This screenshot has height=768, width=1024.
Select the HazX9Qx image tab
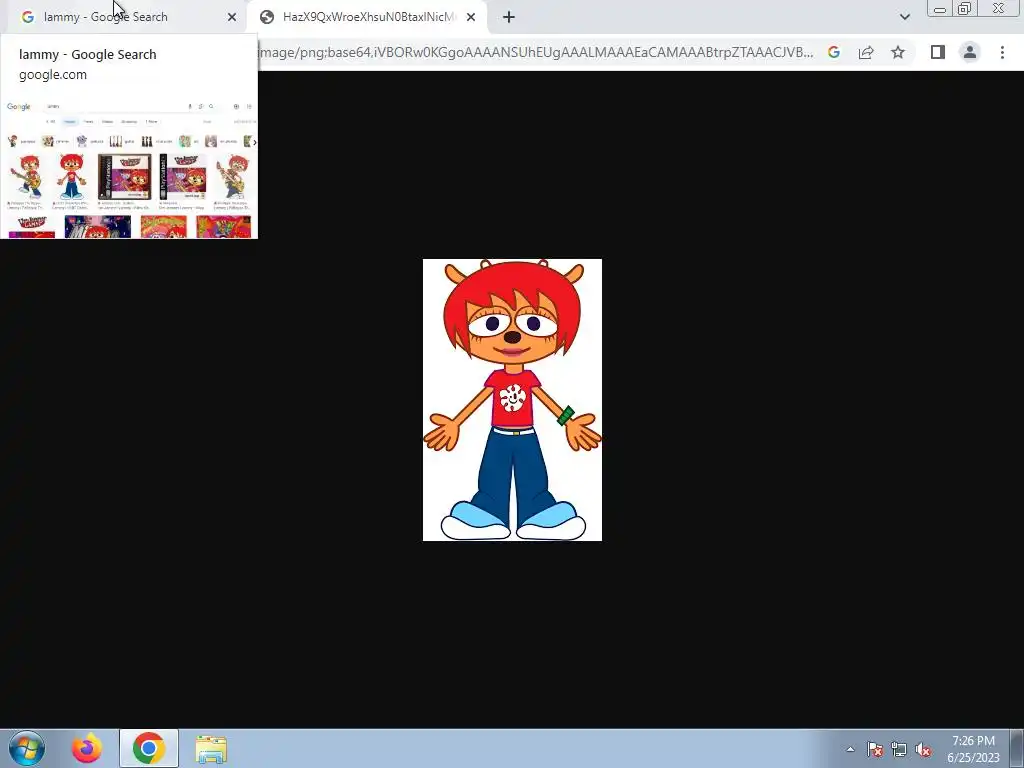pos(368,17)
